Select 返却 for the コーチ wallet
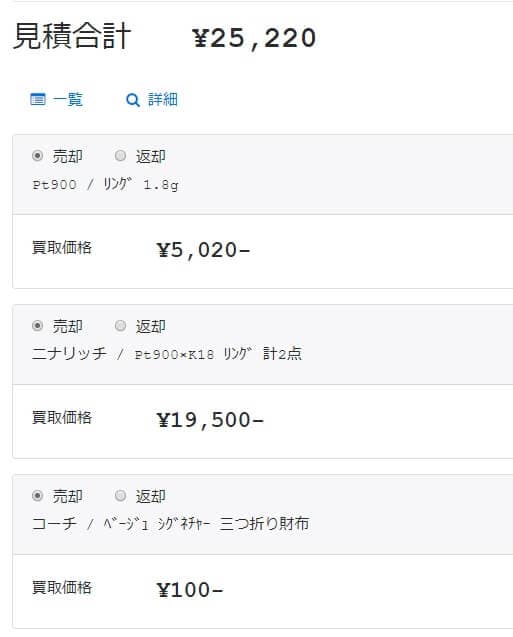513x637 pixels. click(x=120, y=495)
